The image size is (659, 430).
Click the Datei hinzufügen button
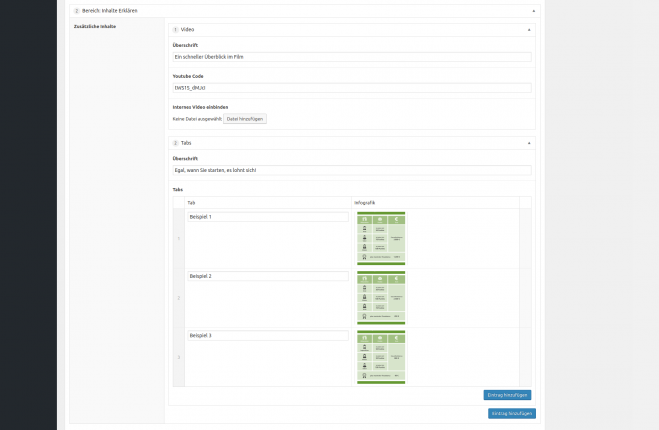[245, 119]
